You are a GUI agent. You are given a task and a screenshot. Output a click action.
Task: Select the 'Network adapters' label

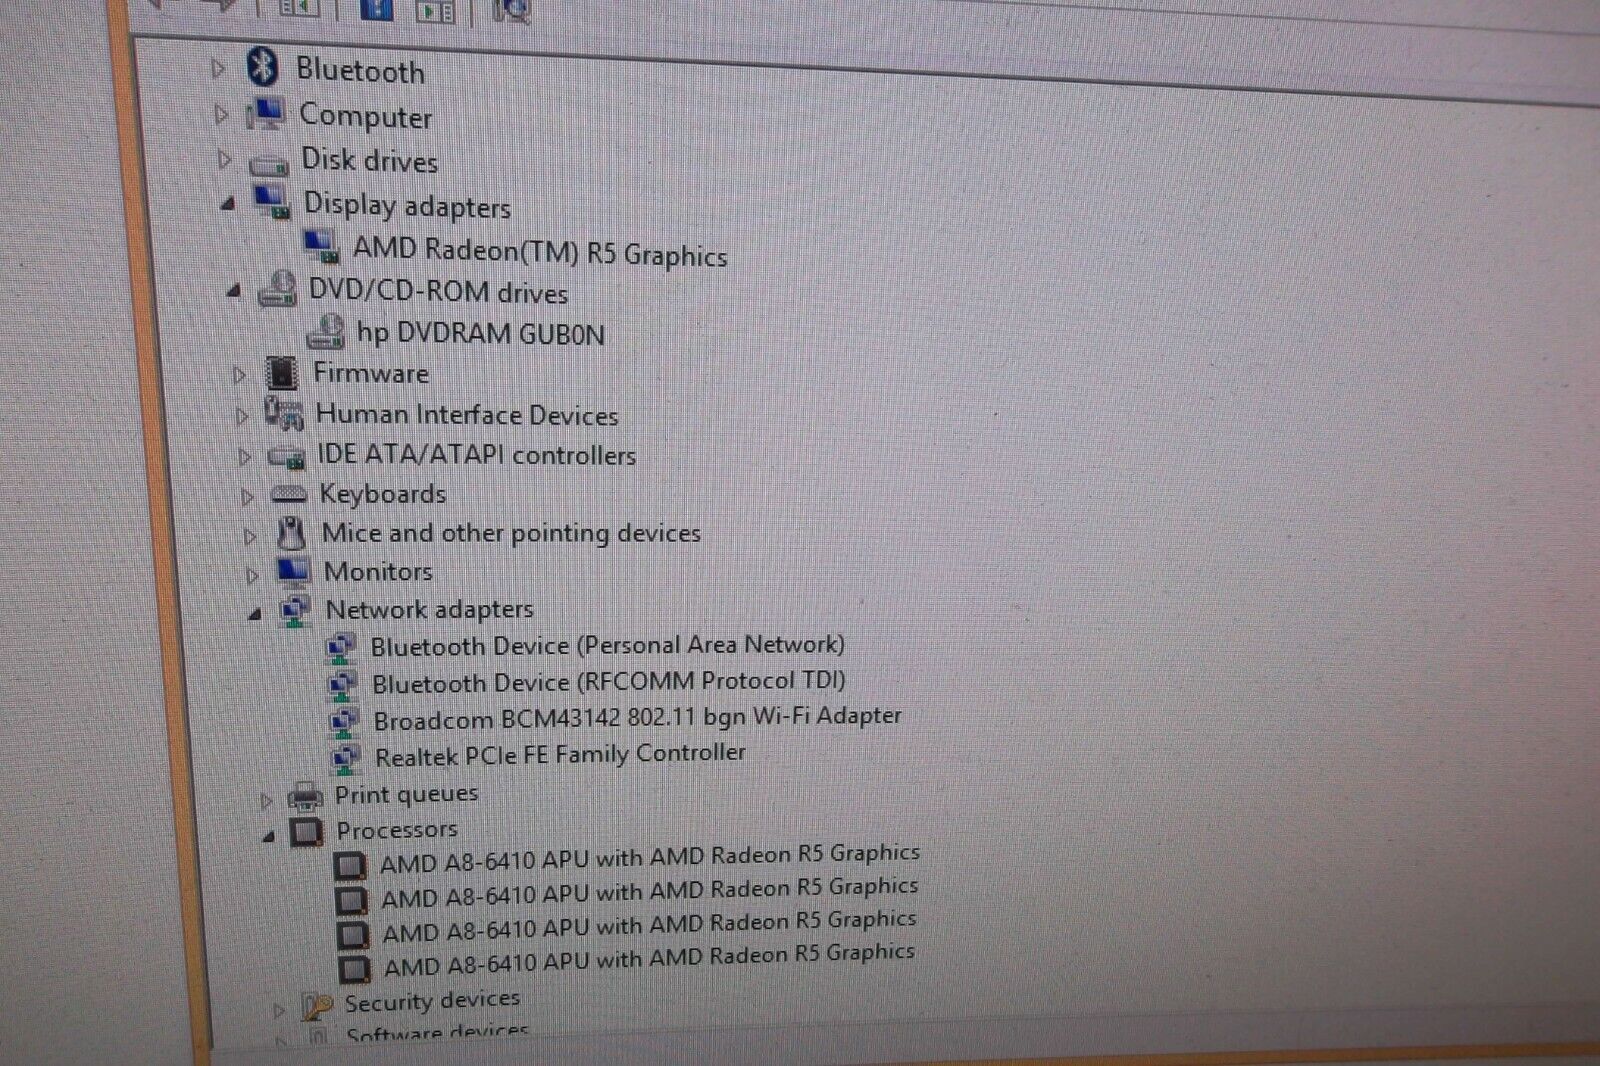pos(430,609)
